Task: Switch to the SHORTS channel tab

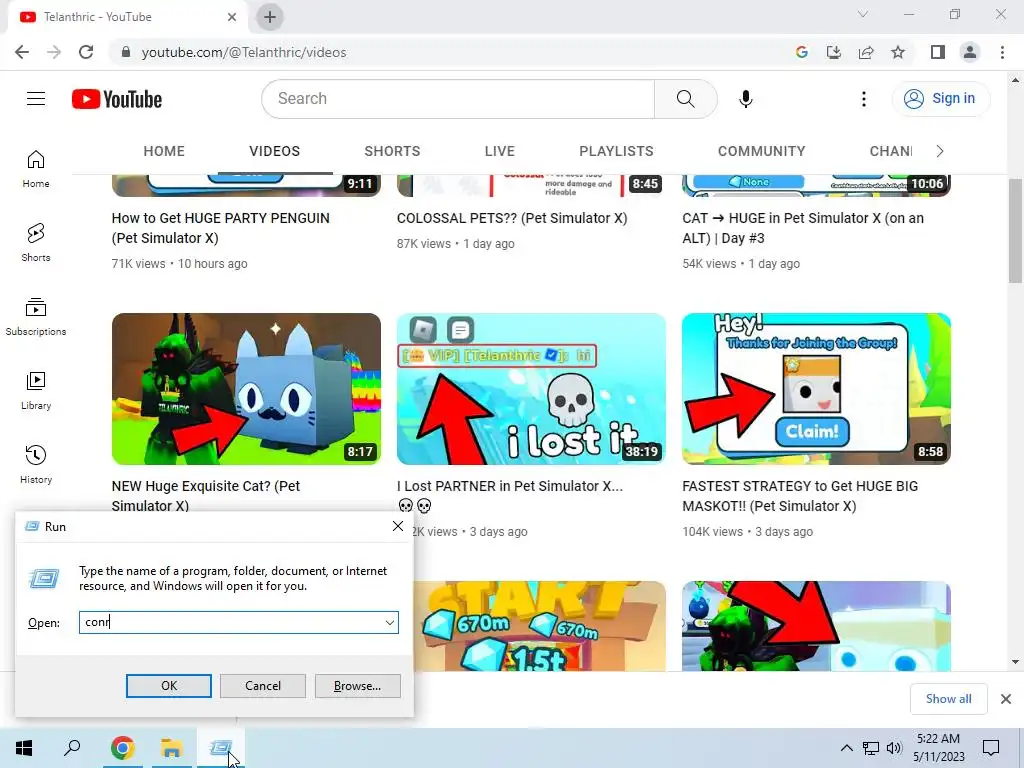Action: click(392, 152)
